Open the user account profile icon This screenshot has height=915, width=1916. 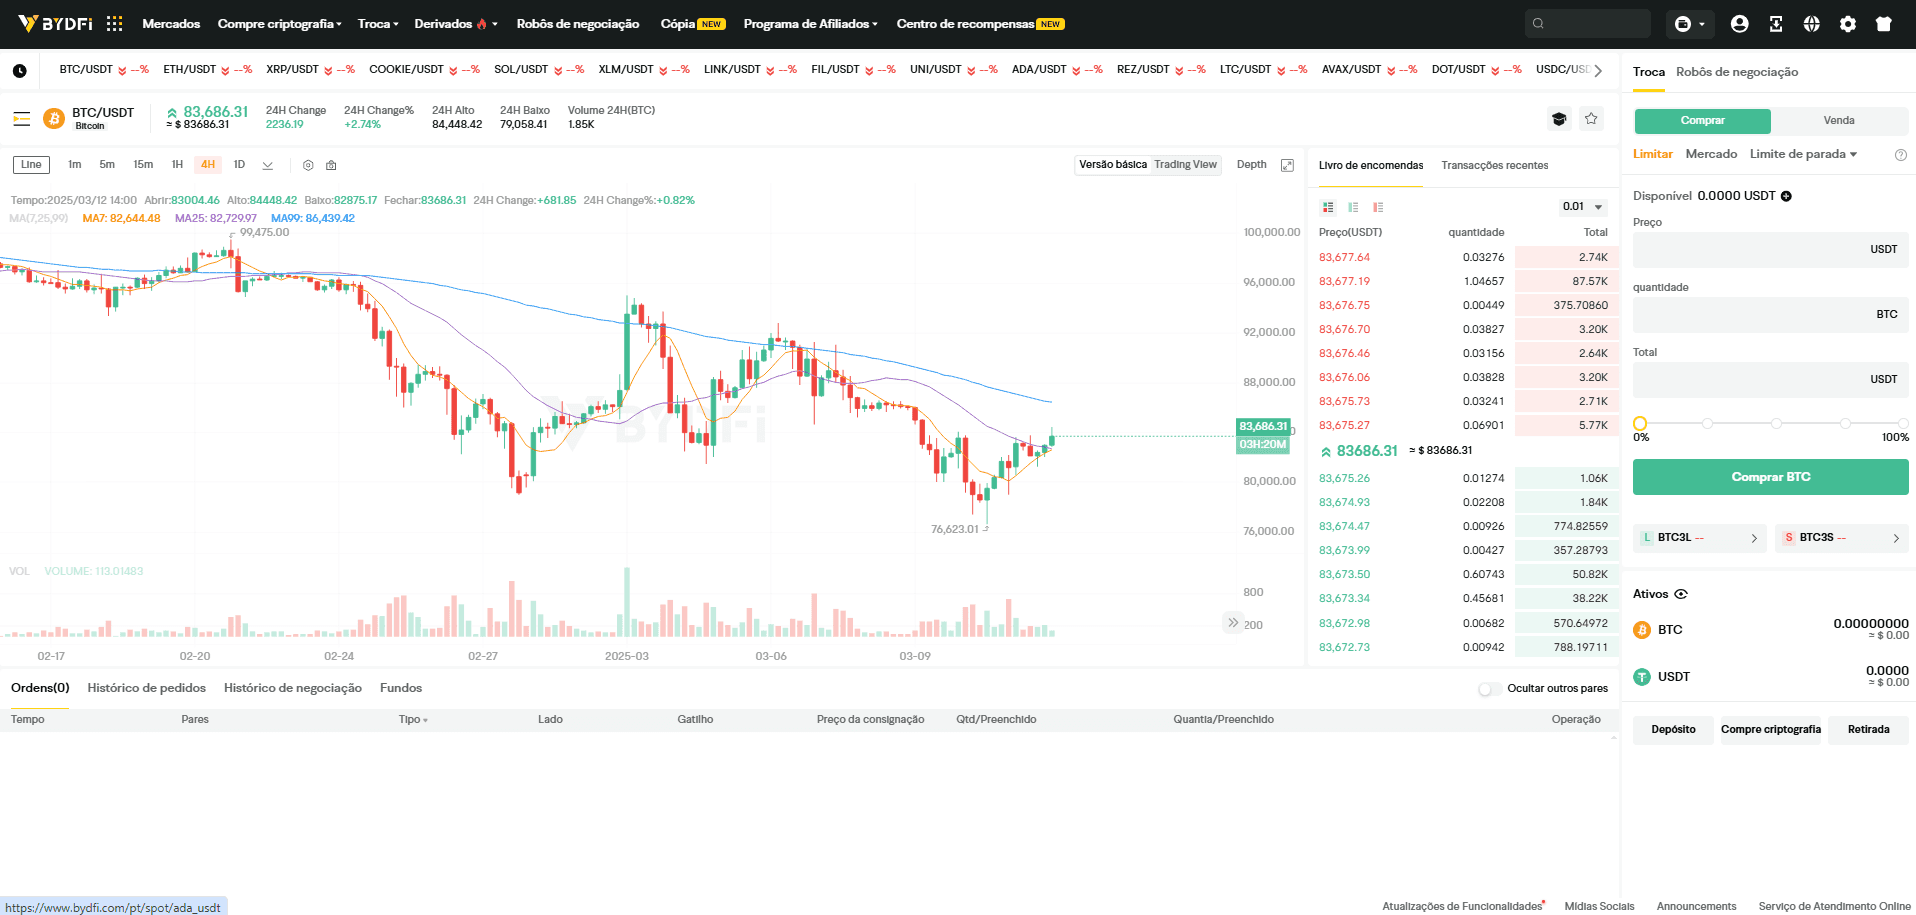(1740, 24)
